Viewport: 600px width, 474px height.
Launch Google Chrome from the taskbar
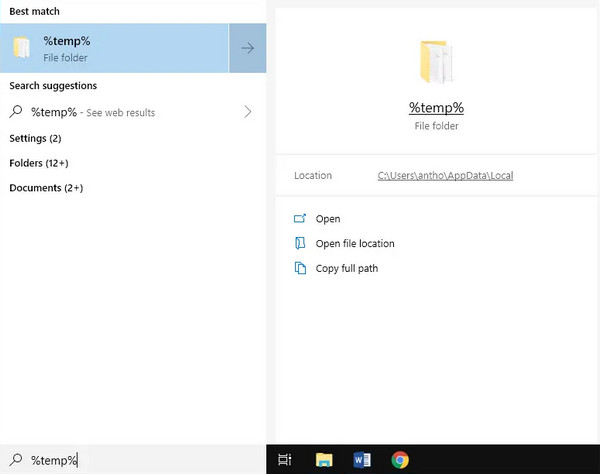click(400, 459)
